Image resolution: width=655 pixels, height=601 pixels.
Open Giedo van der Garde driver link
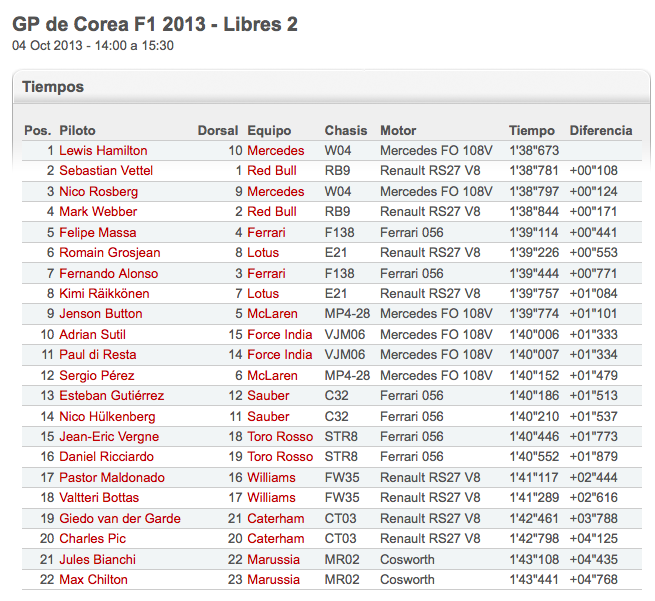point(120,518)
